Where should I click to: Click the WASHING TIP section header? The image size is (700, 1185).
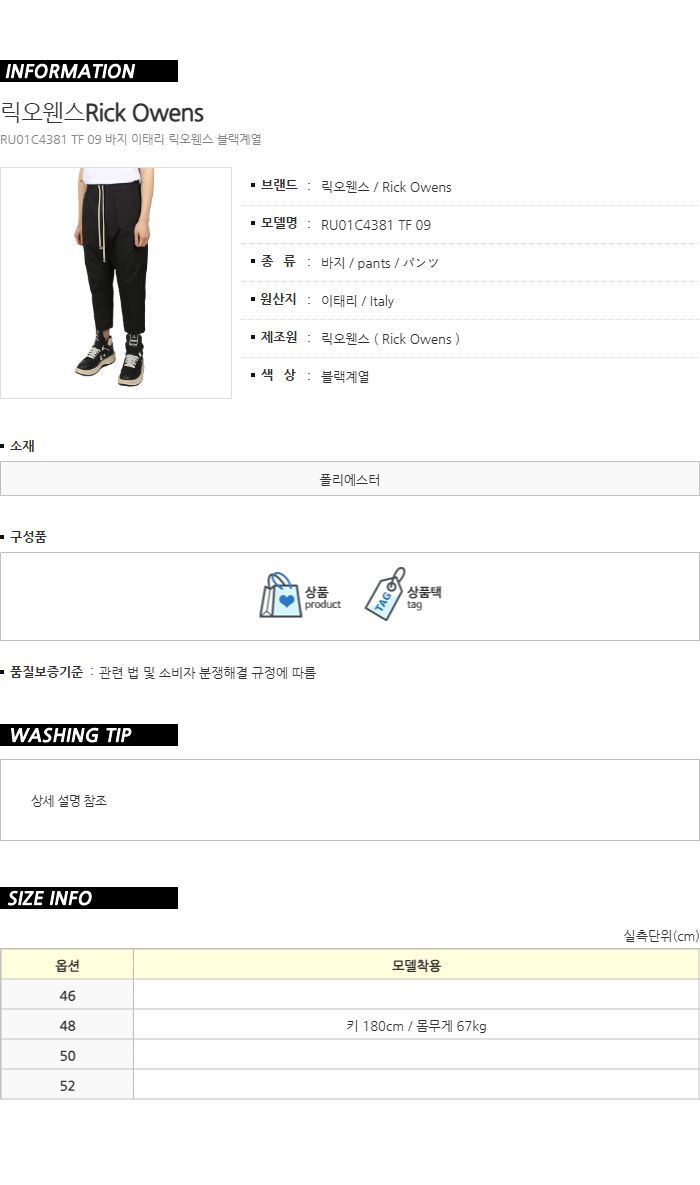point(88,735)
